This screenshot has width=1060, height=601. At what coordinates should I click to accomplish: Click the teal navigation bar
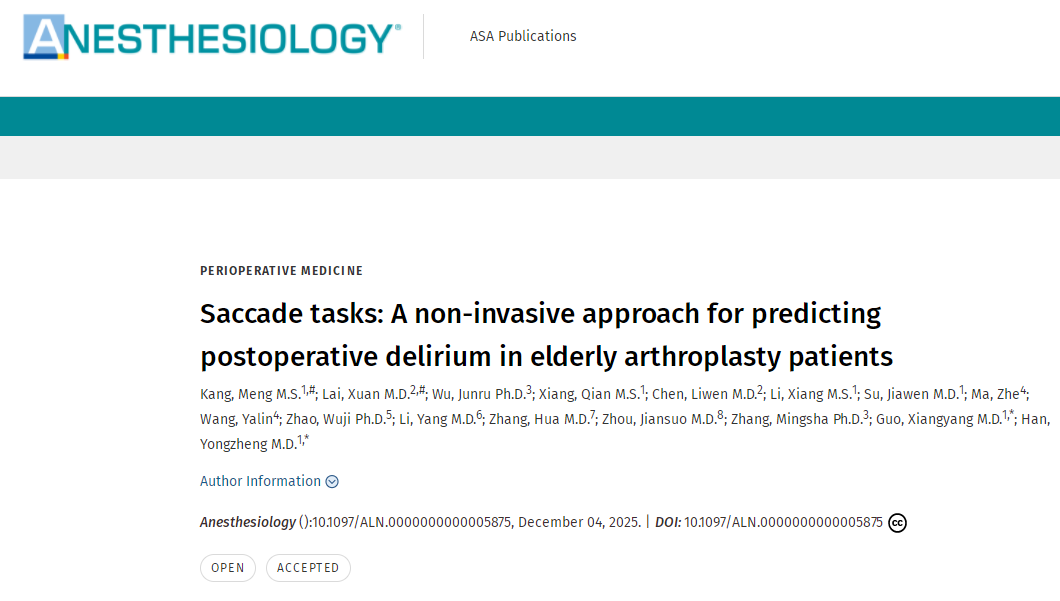tap(530, 116)
